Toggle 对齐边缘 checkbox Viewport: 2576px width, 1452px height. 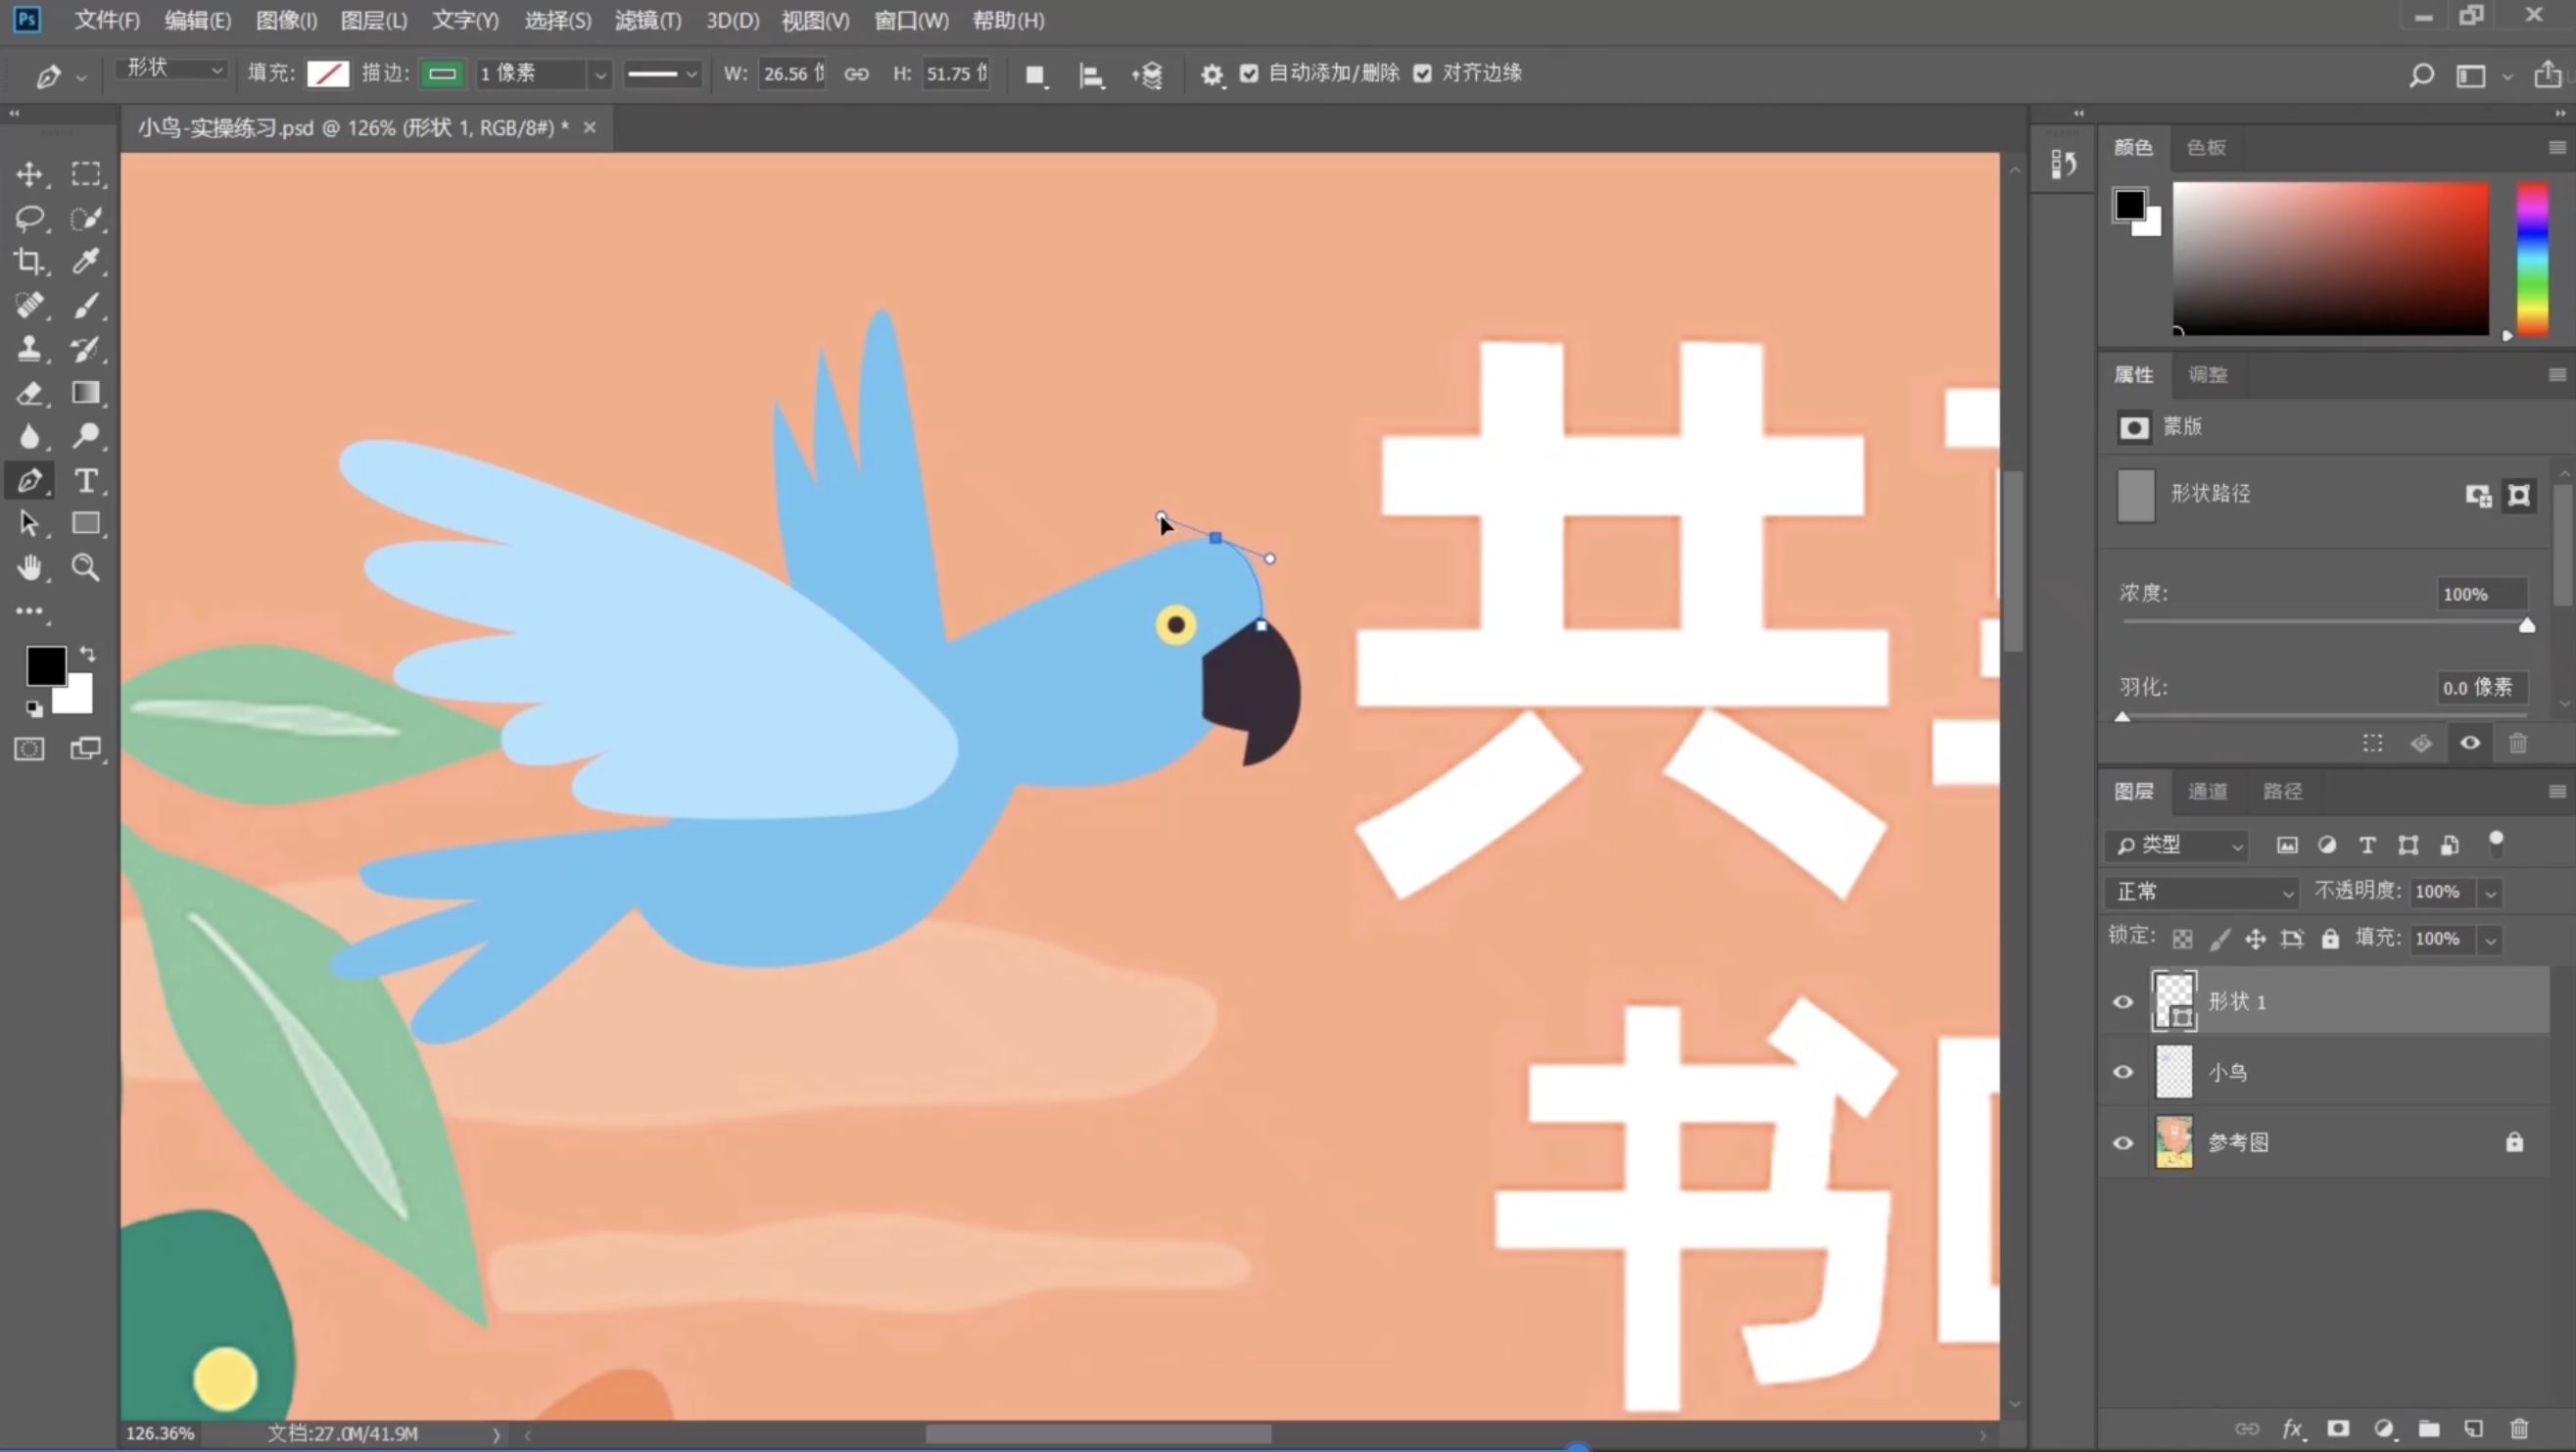[1422, 73]
